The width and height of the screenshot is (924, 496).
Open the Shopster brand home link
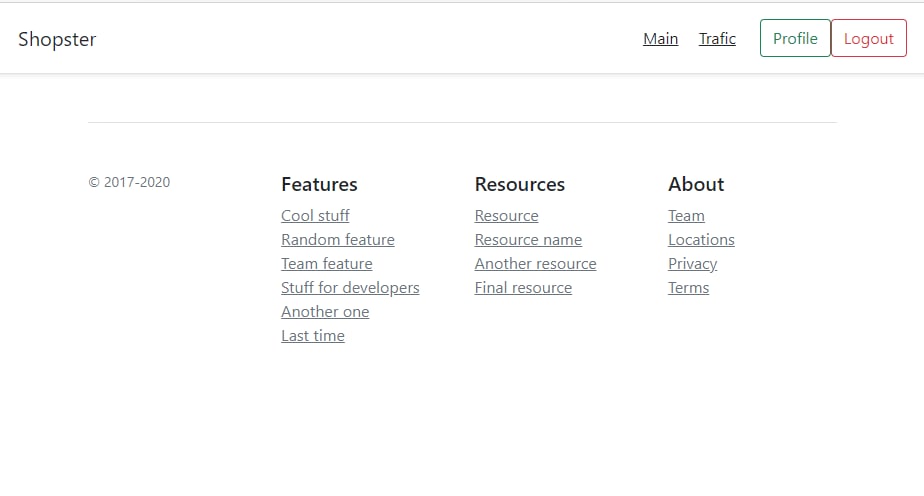(57, 39)
